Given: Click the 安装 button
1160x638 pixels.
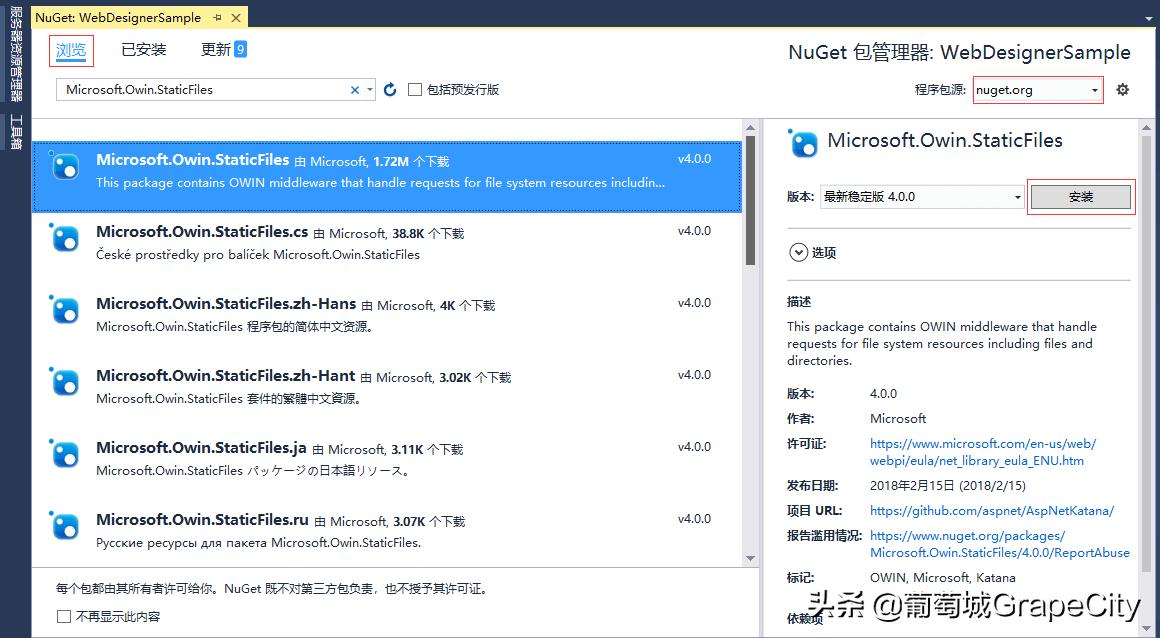Looking at the screenshot, I should (1081, 197).
